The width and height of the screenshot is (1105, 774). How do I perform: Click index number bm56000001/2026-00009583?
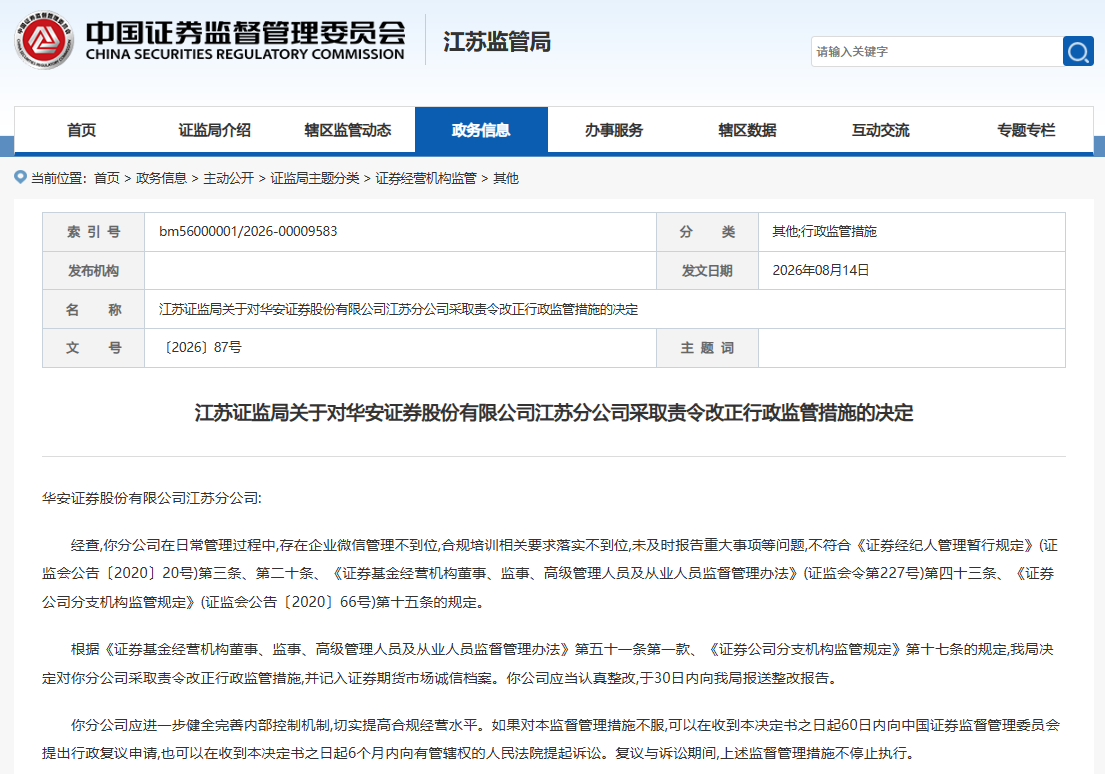click(248, 231)
